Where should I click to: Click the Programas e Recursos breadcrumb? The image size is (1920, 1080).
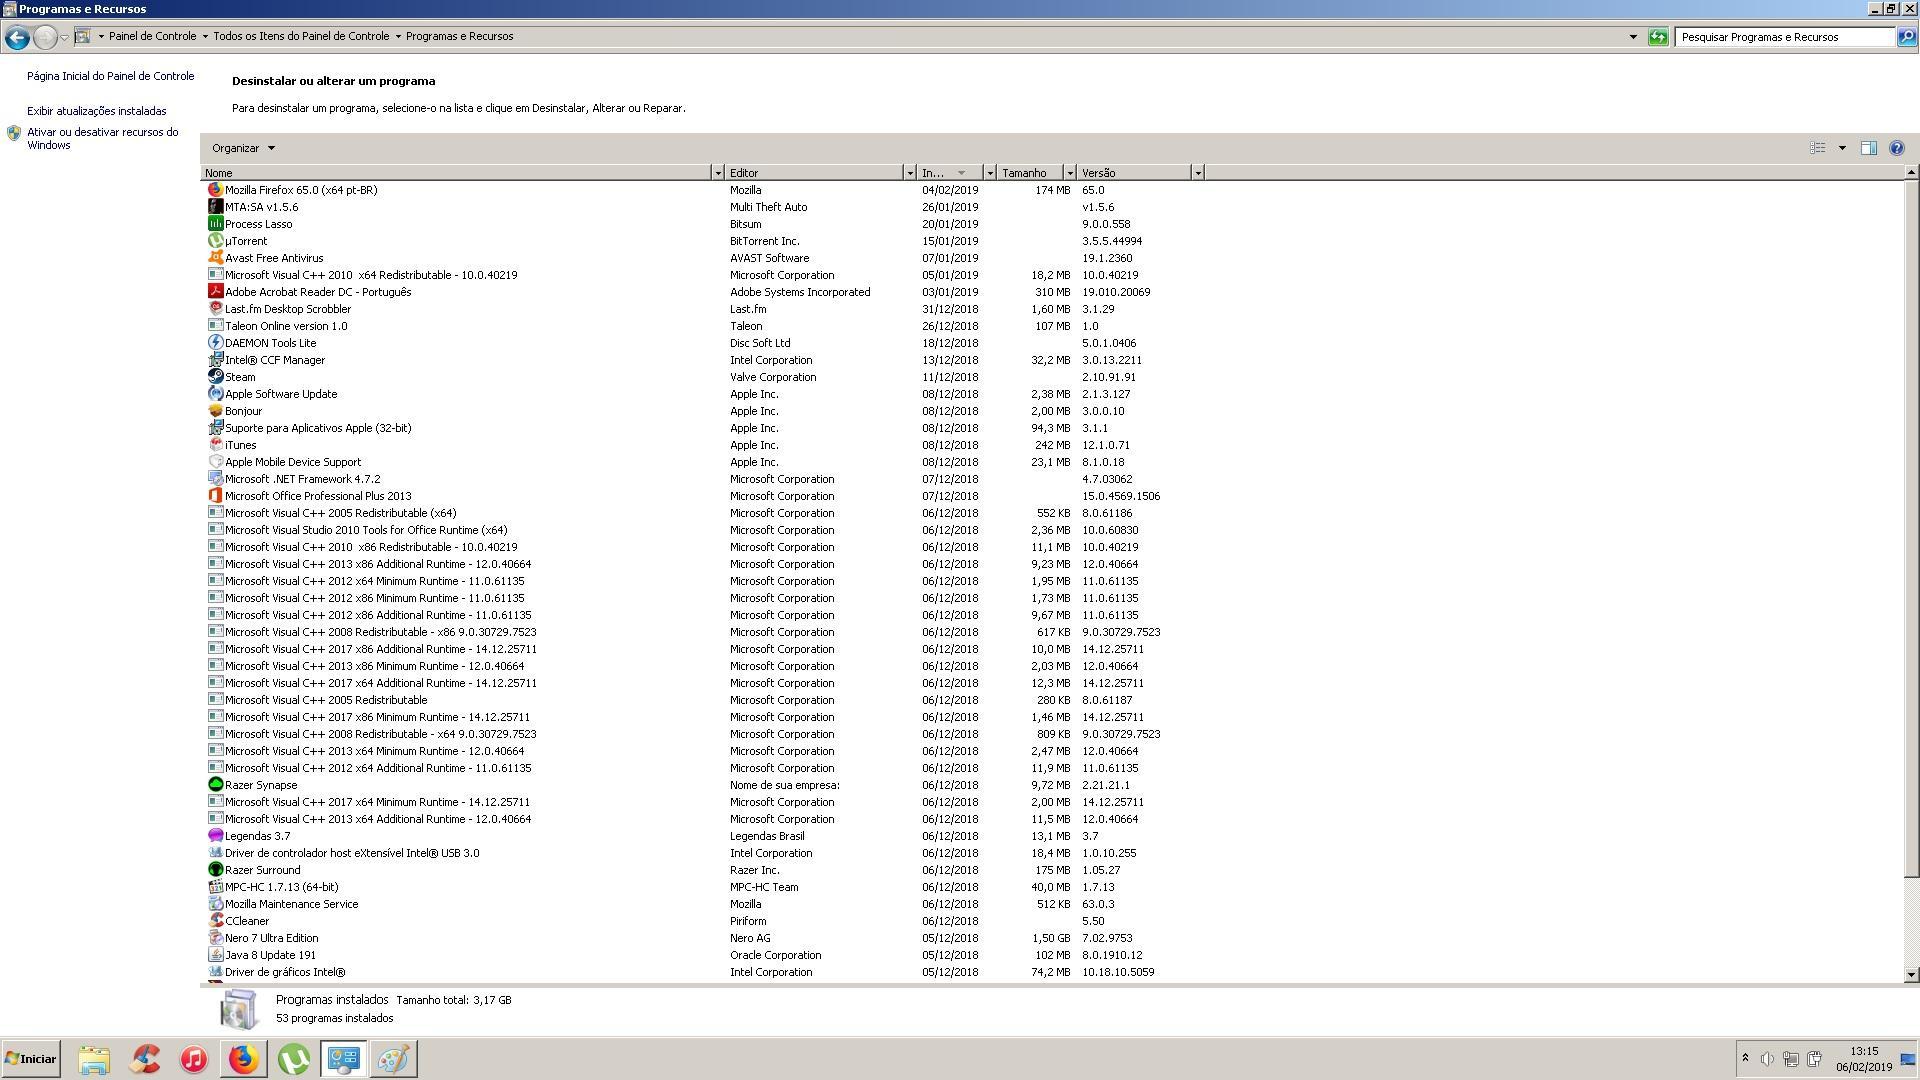coord(459,37)
